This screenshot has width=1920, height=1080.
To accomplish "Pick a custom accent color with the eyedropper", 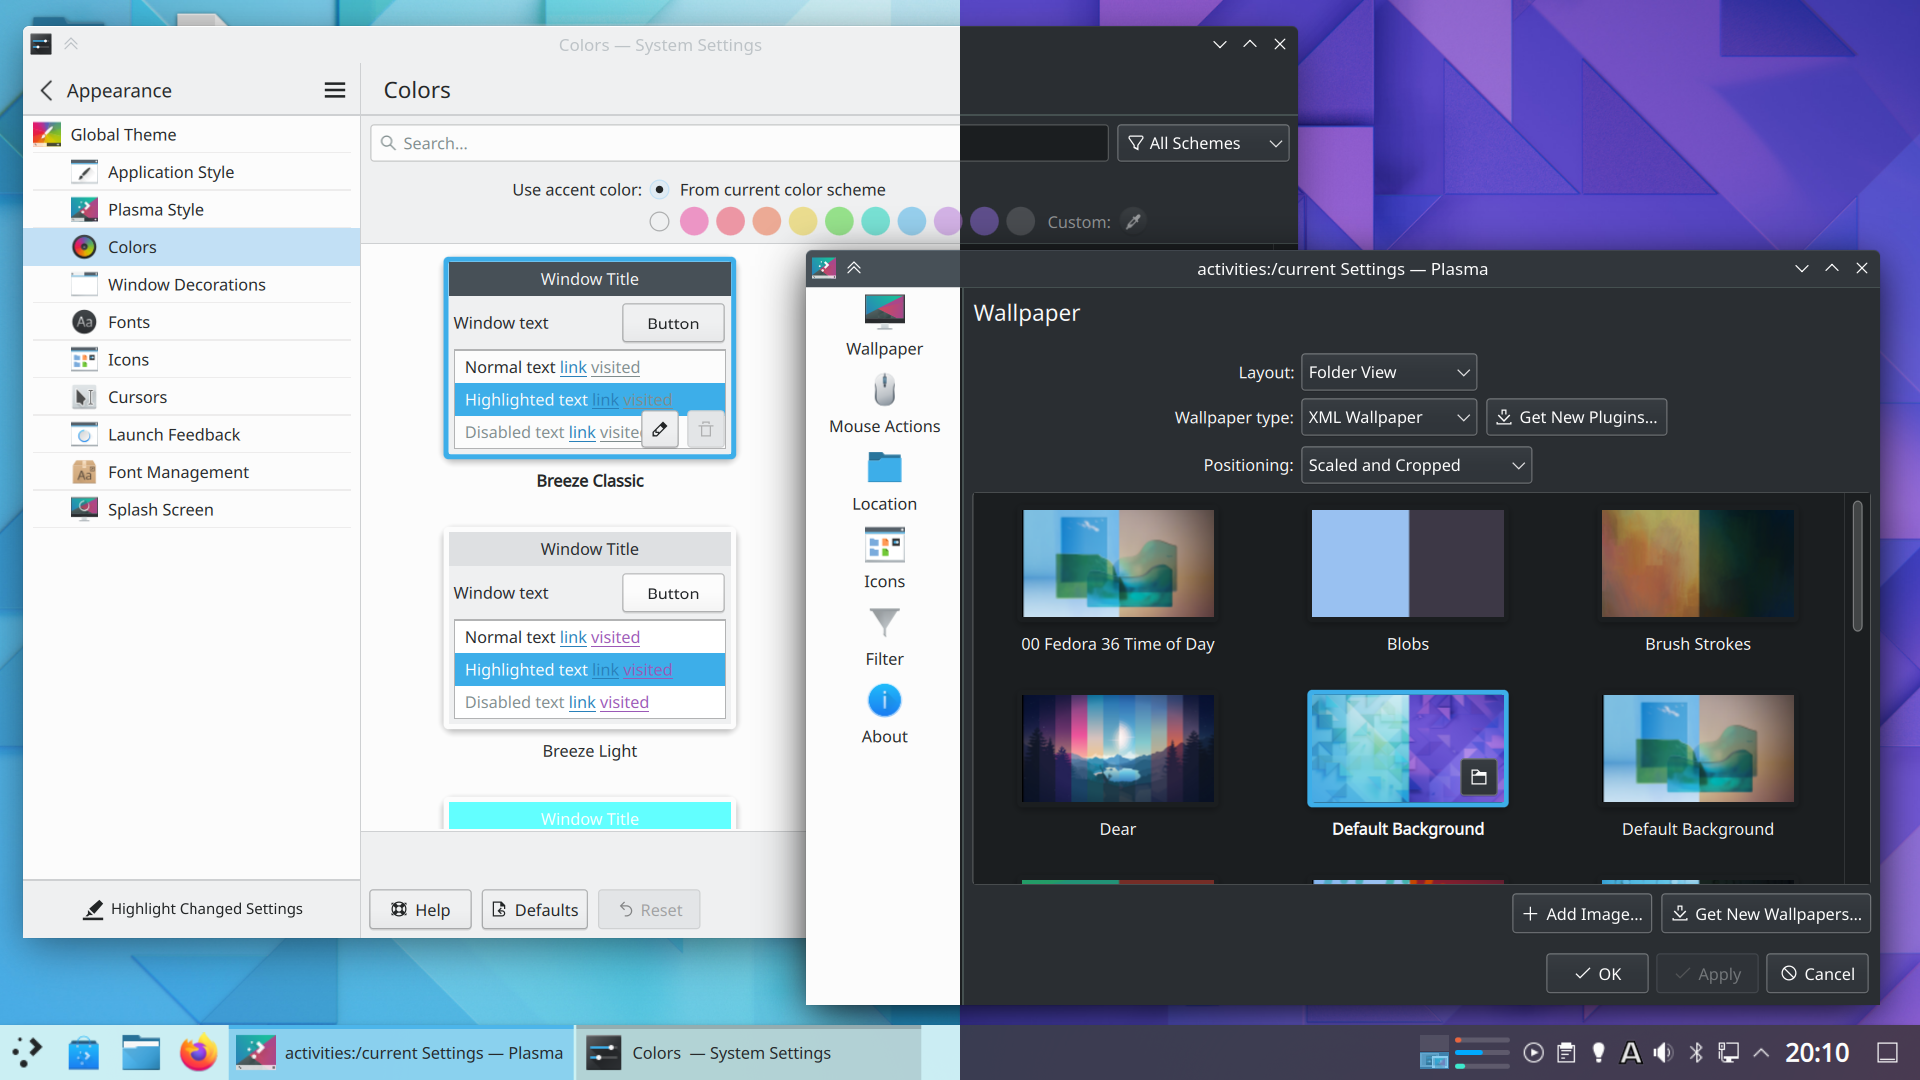I will 1133,222.
